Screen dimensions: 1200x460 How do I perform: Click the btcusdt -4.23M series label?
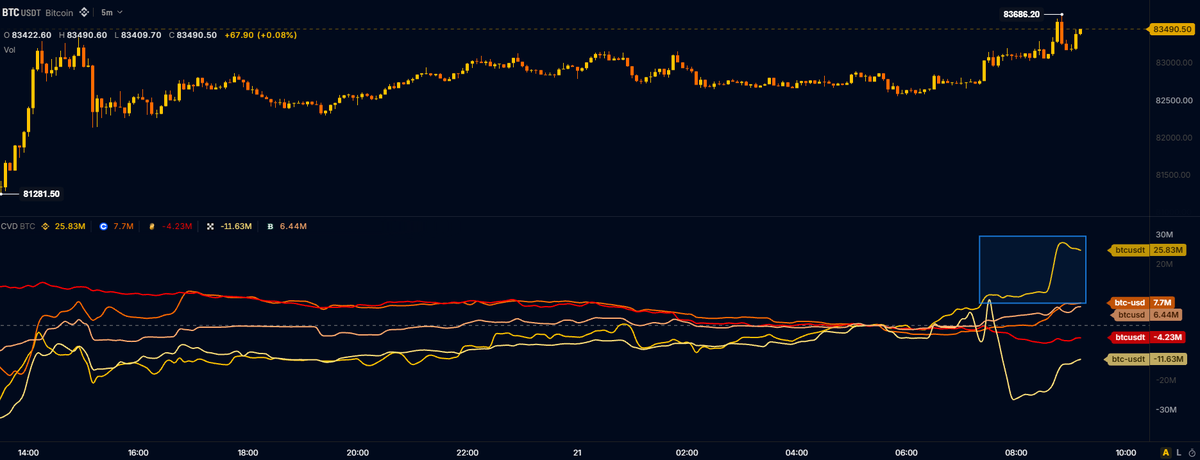coord(1147,337)
